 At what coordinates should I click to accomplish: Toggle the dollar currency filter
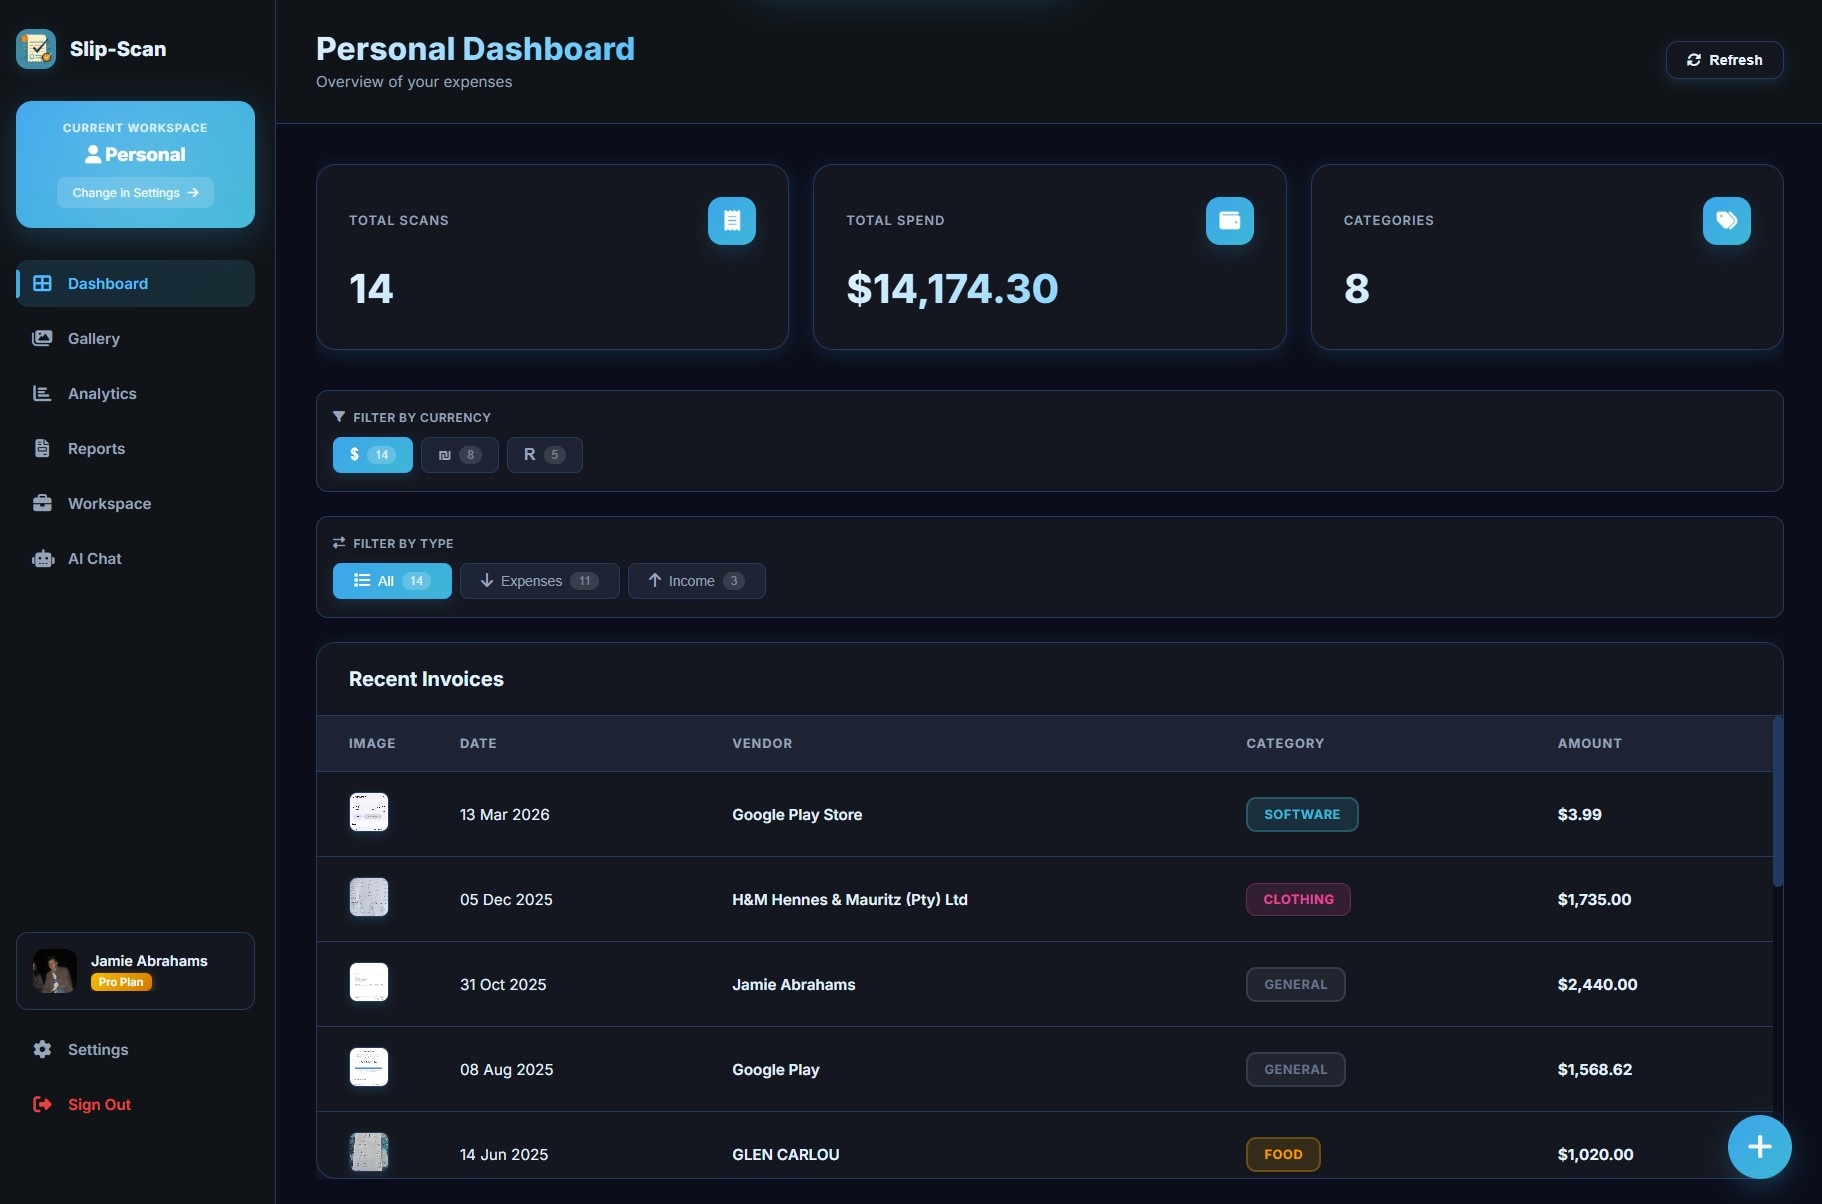pos(372,454)
